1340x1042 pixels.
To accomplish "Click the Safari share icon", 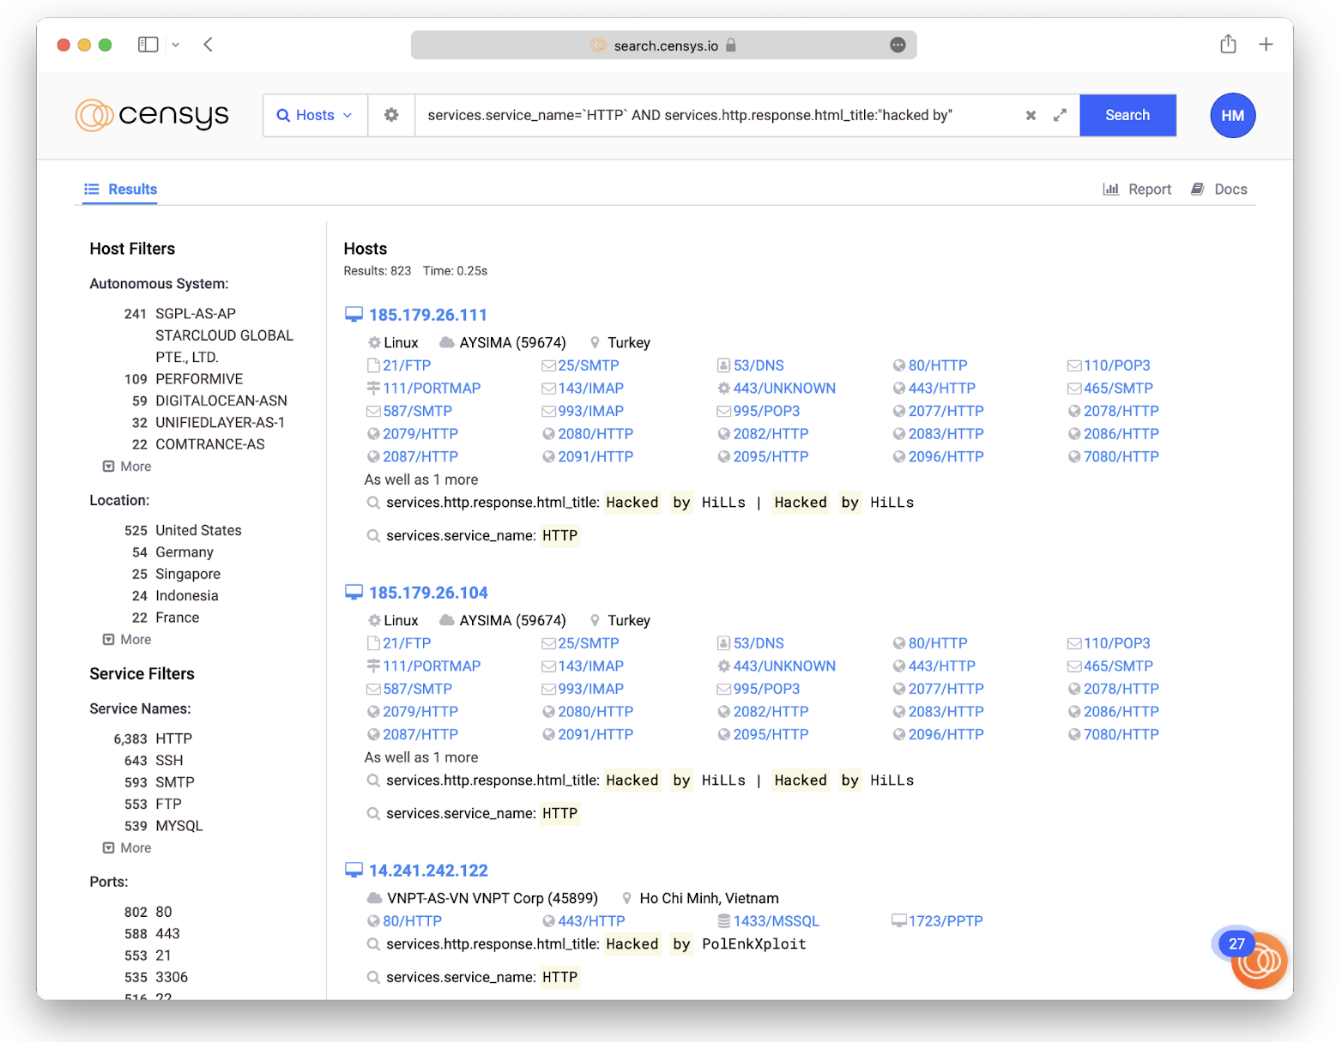I will [1228, 44].
